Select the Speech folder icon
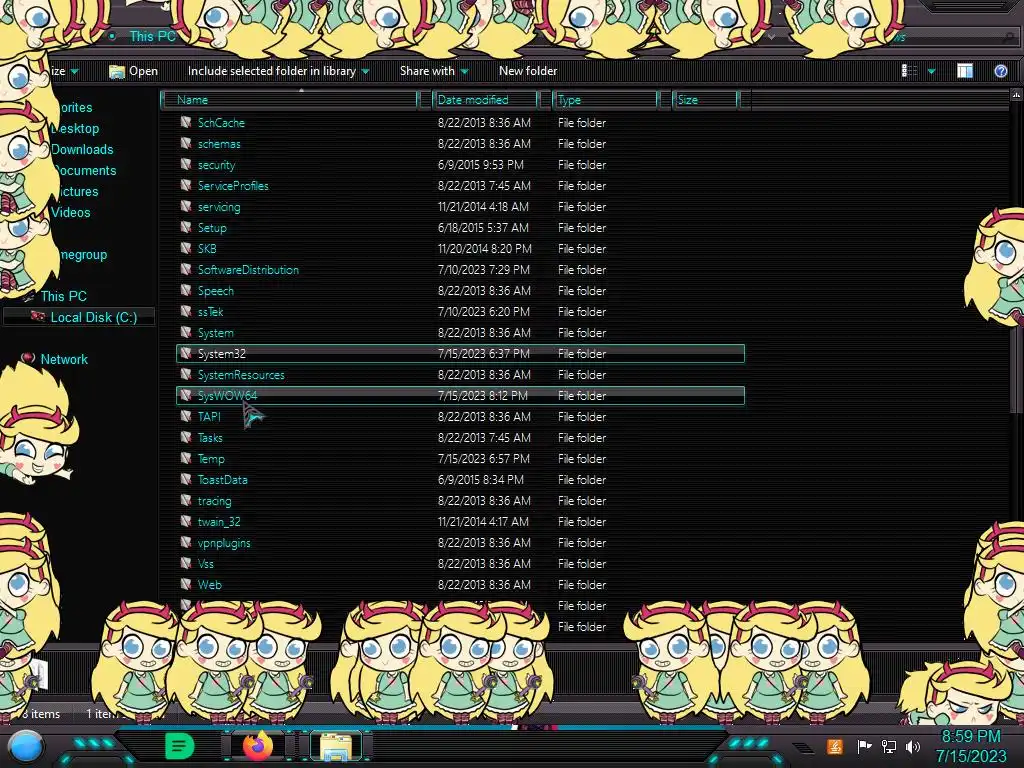This screenshot has height=768, width=1024. pos(186,291)
